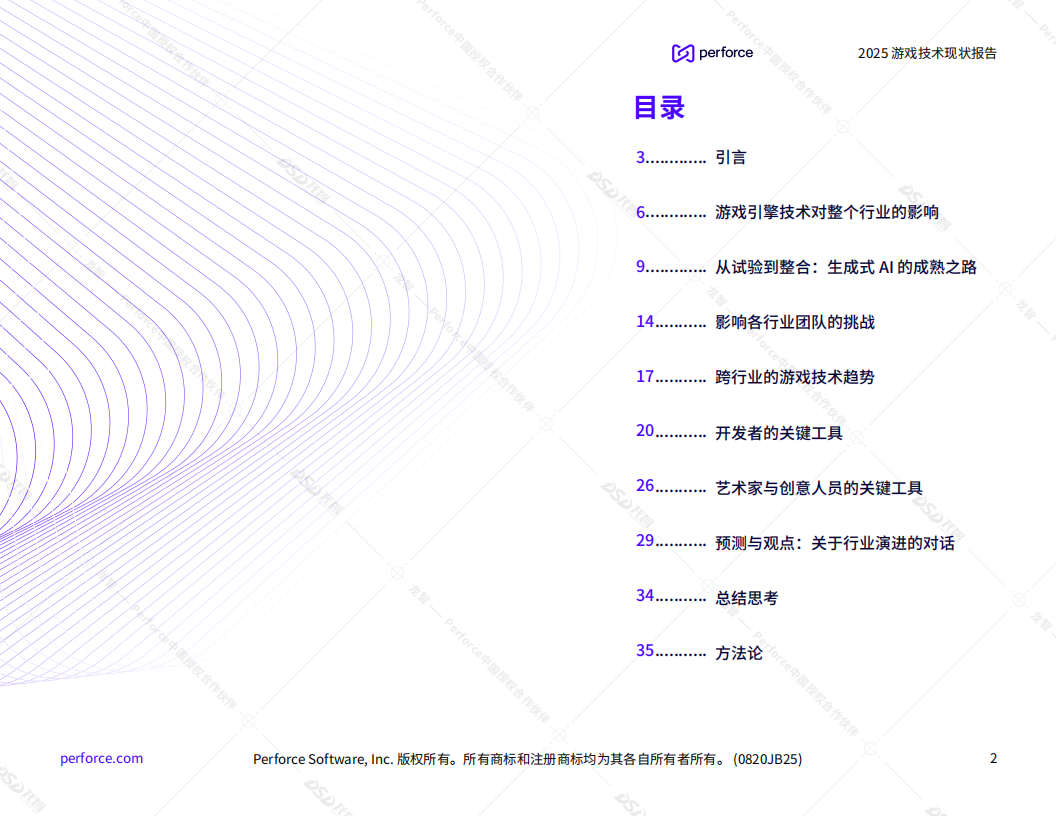This screenshot has width=1056, height=816.
Task: Open the 总结思考 section
Action: point(747,597)
